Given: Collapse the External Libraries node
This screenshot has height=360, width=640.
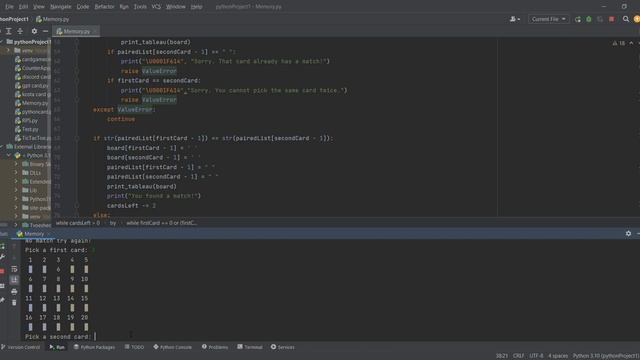Looking at the screenshot, I should 2,147.
